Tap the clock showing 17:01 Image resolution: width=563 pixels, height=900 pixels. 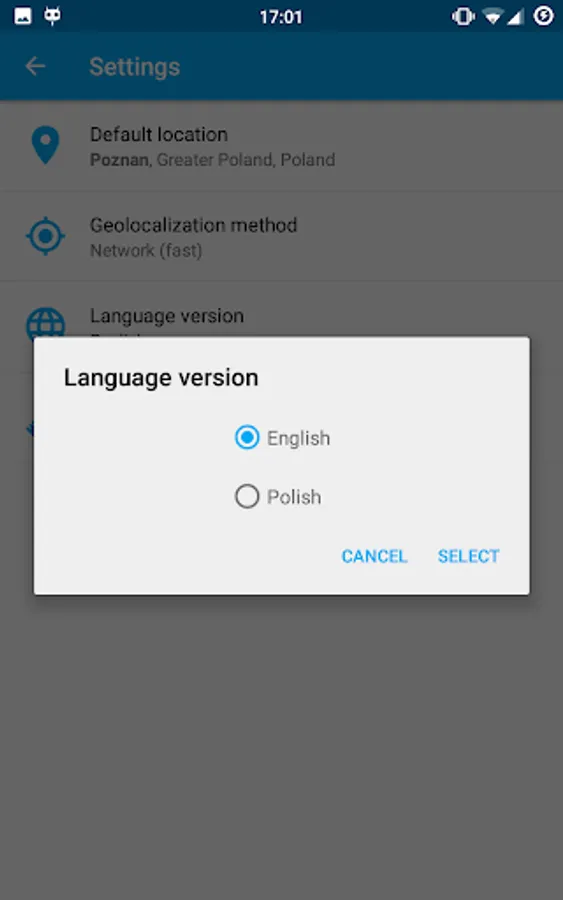[281, 17]
